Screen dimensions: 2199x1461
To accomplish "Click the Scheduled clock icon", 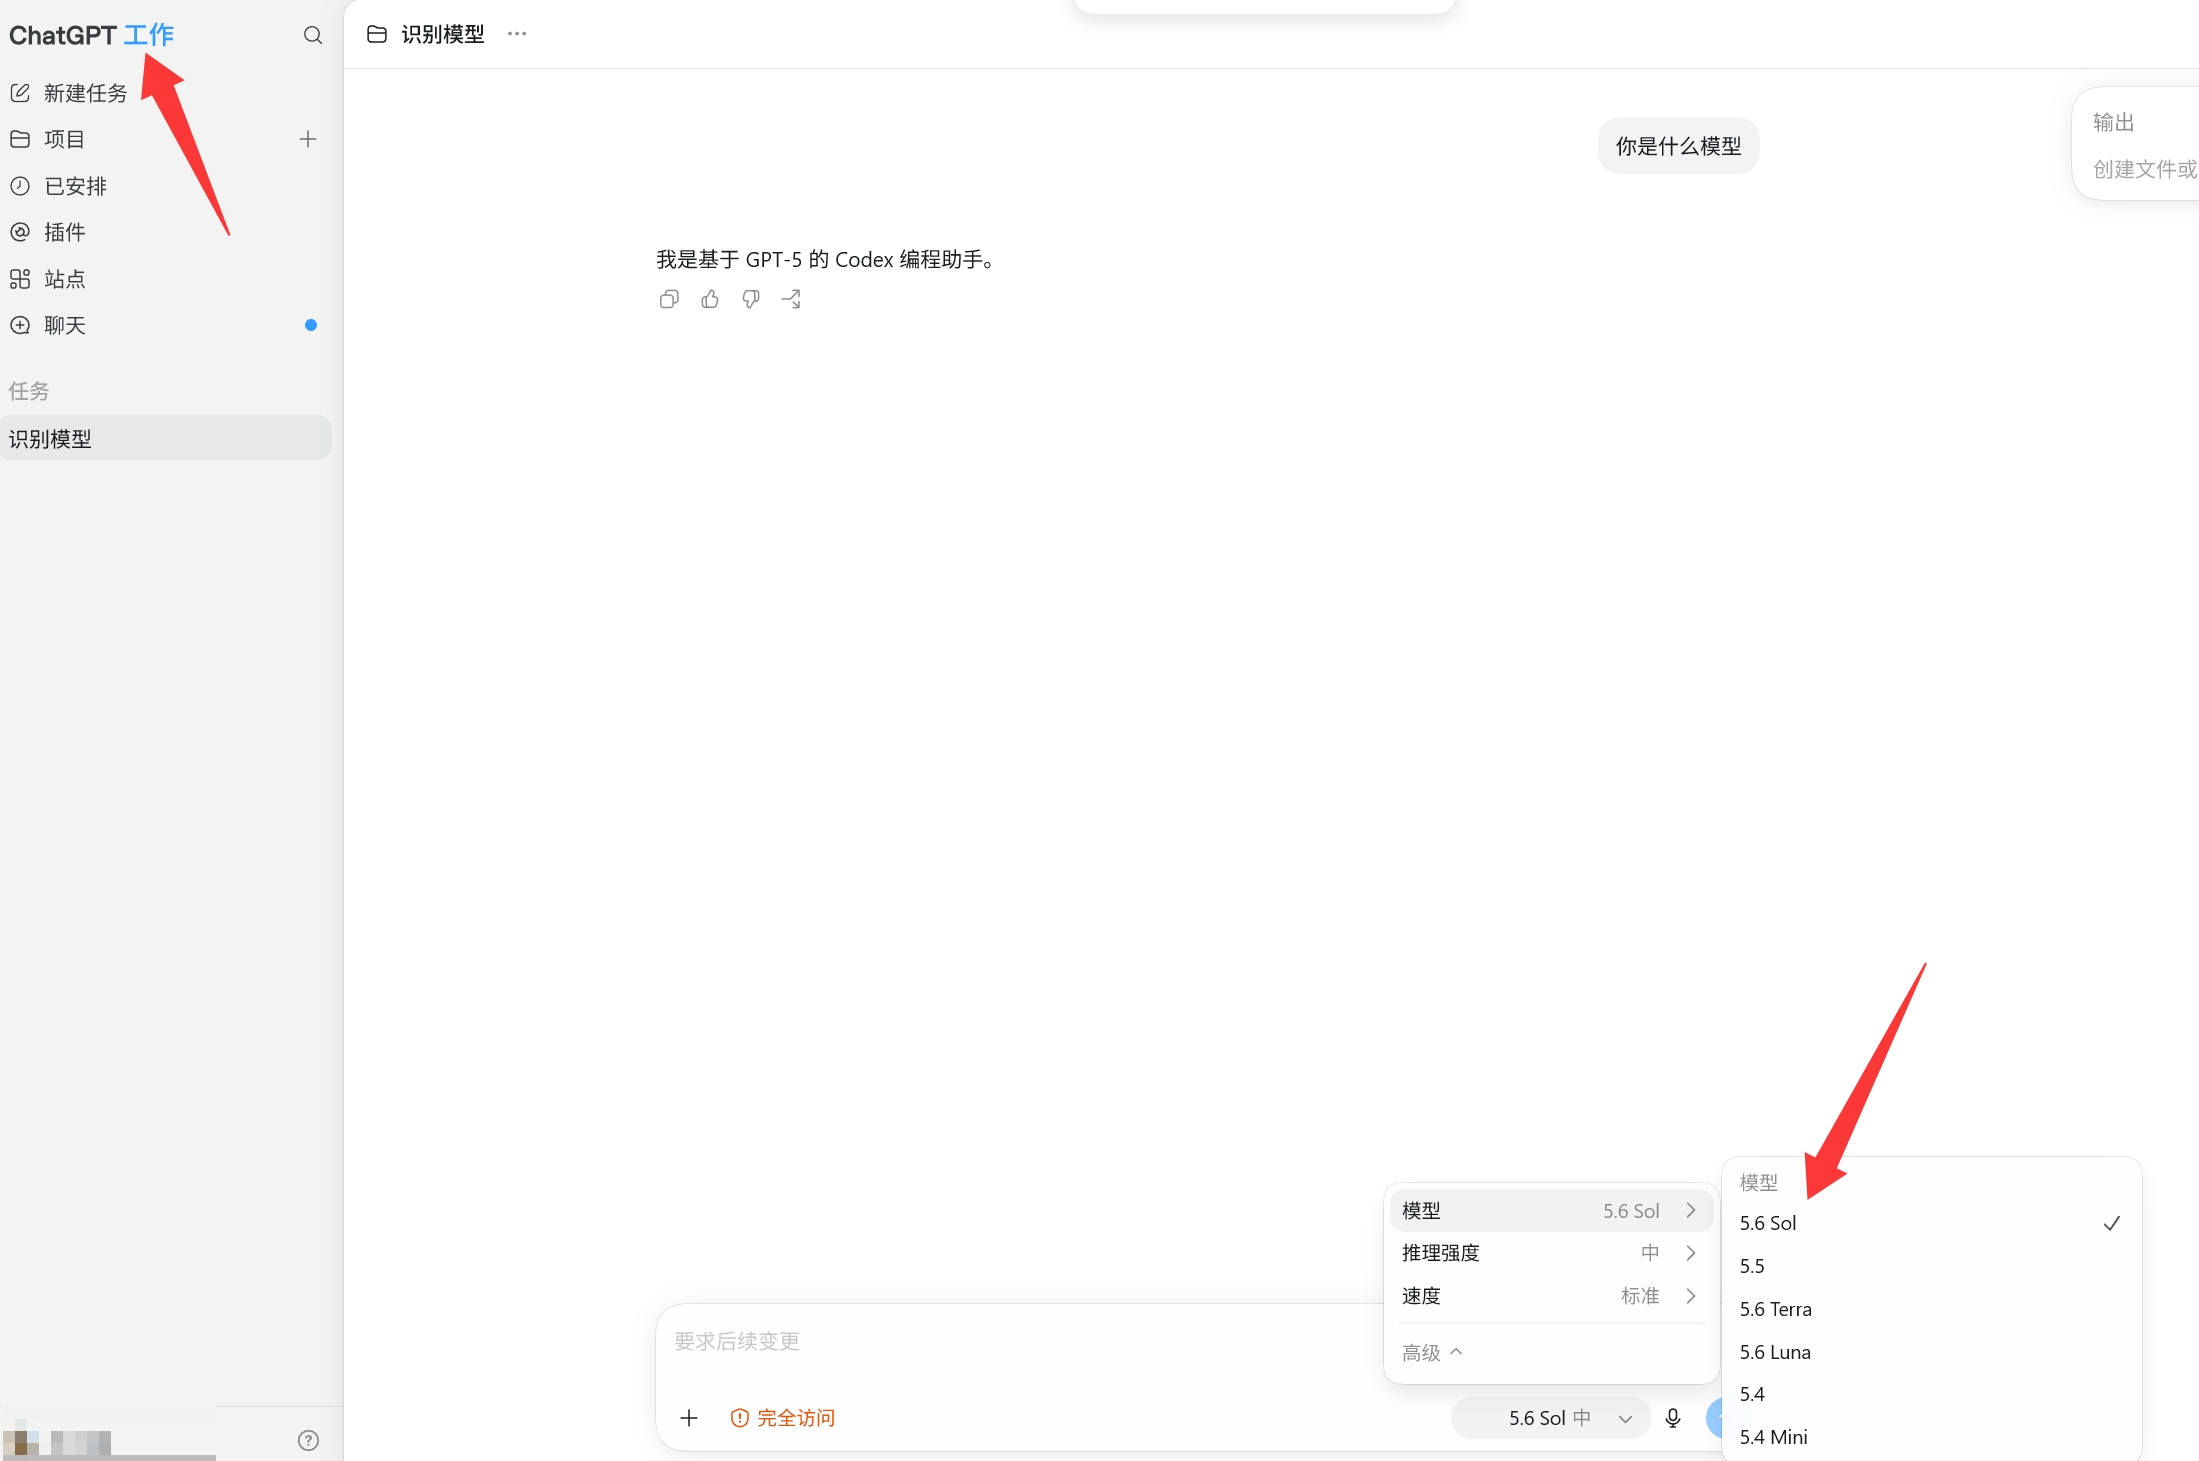I will (x=20, y=186).
